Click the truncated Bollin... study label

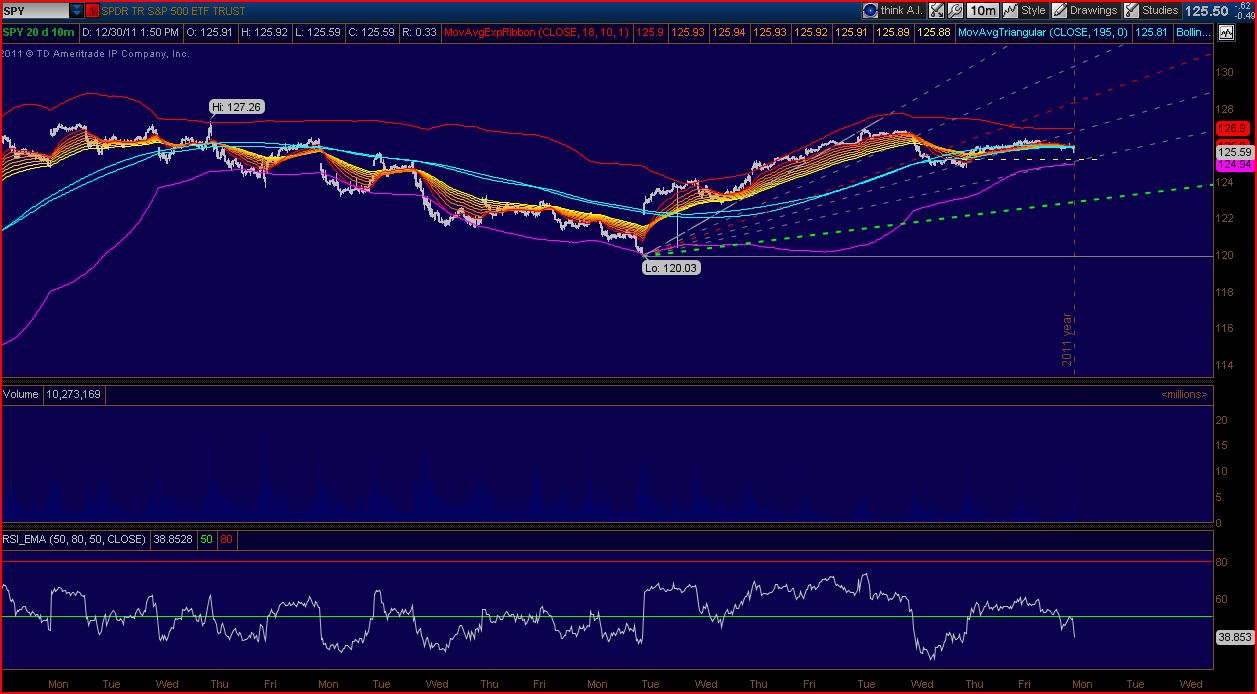[x=1195, y=32]
